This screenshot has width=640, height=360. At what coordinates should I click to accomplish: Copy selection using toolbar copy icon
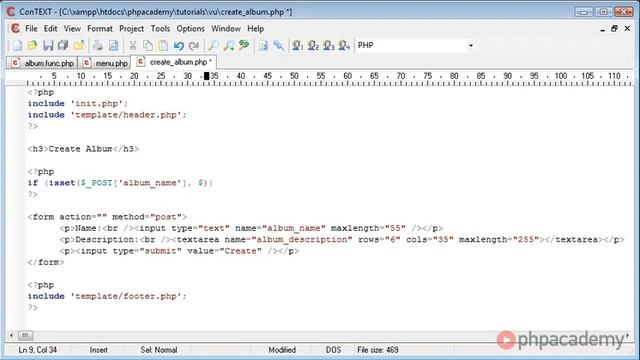click(x=148, y=45)
